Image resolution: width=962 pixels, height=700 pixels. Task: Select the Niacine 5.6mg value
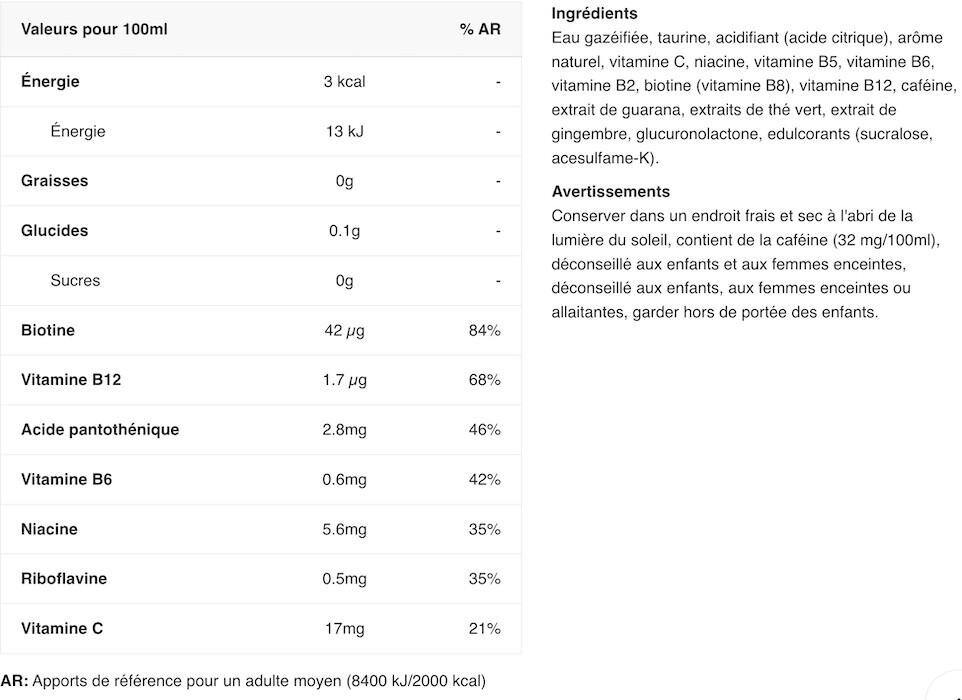[x=344, y=529]
